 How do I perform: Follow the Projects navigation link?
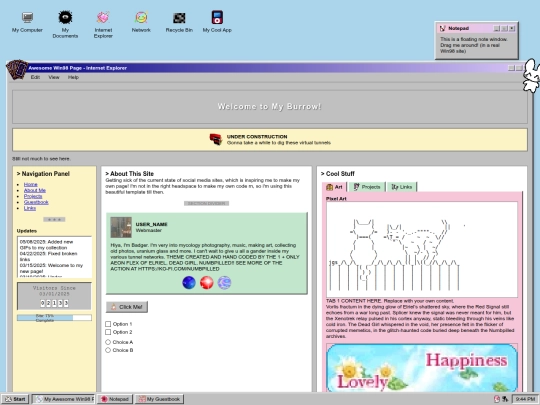pos(33,196)
